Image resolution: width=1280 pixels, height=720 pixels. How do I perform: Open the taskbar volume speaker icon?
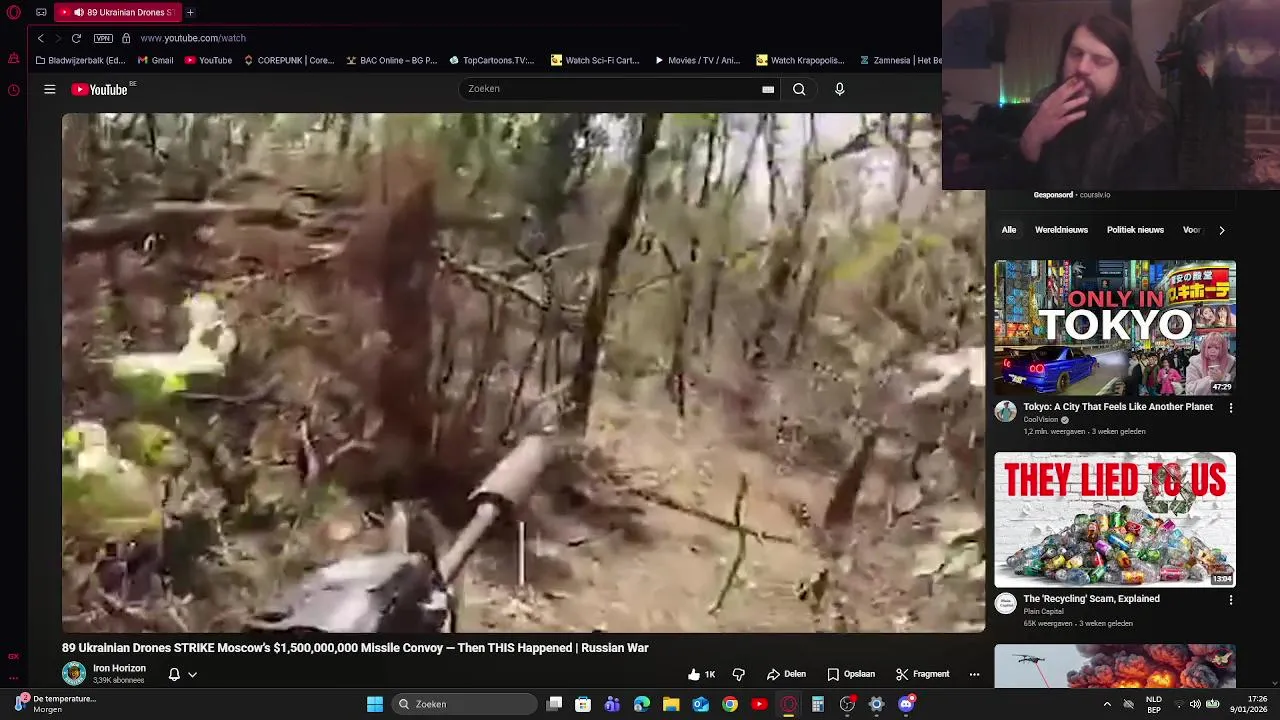point(1195,704)
